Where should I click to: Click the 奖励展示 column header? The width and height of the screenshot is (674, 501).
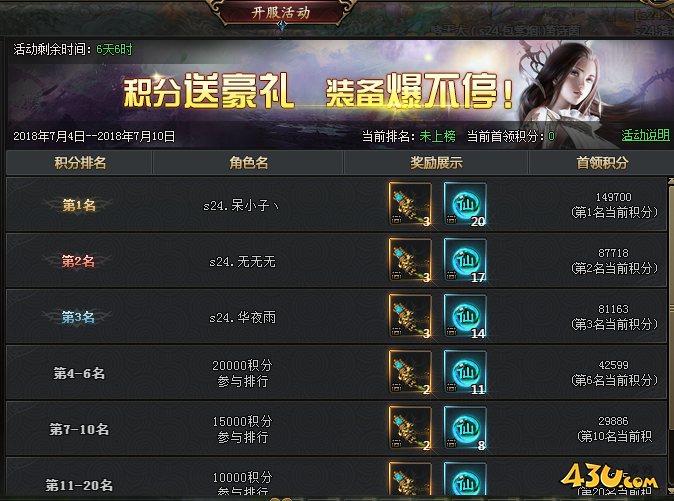[436, 162]
